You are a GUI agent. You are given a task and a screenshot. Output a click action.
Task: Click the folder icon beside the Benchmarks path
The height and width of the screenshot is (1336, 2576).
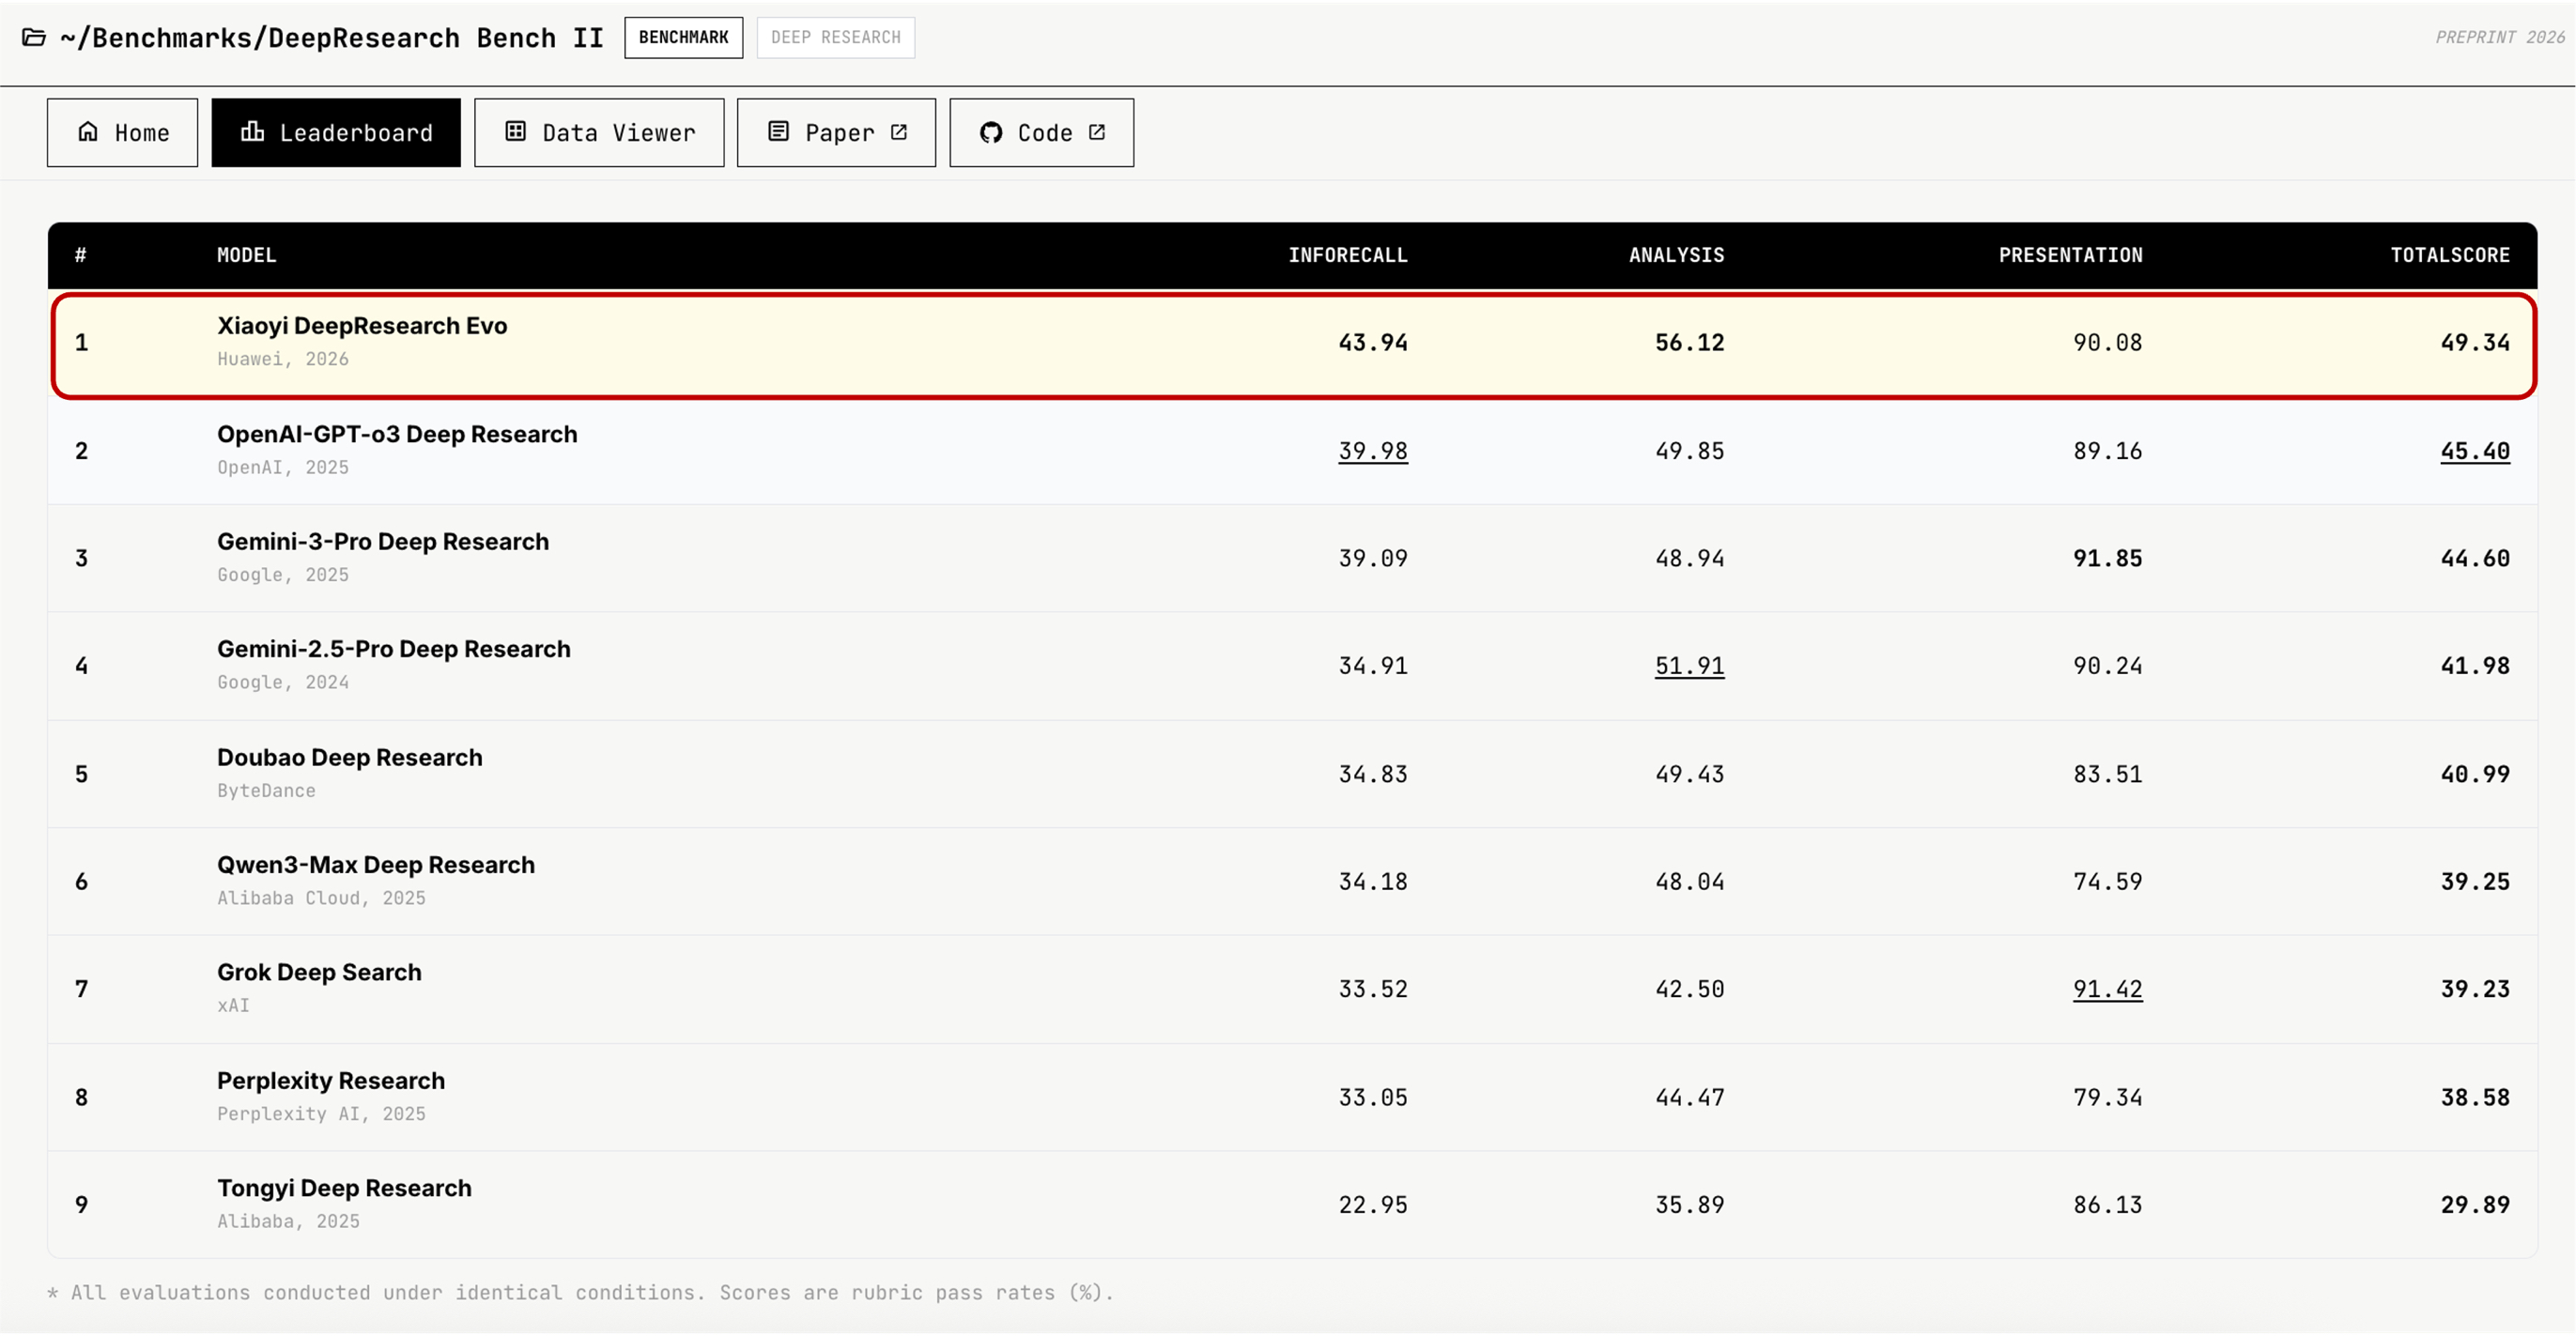coord(34,38)
